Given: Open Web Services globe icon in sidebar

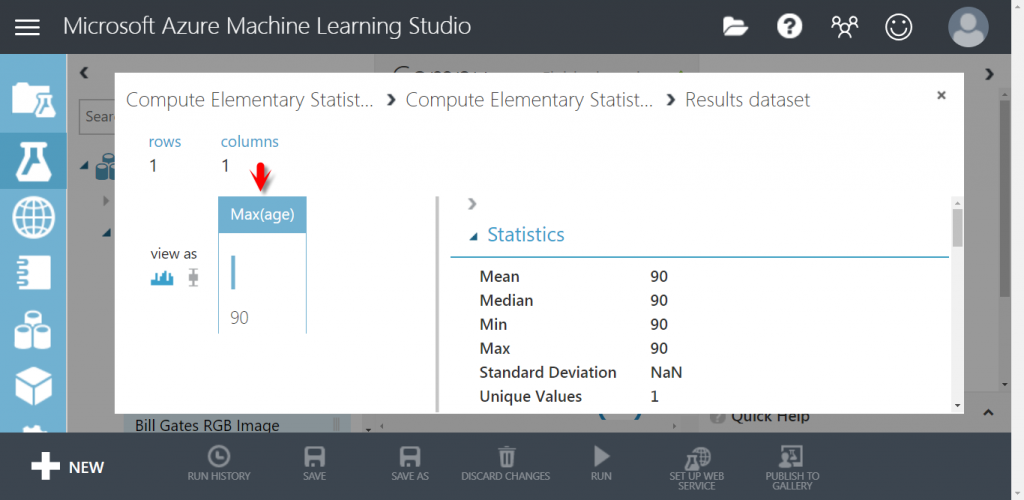Looking at the screenshot, I should pos(33,218).
